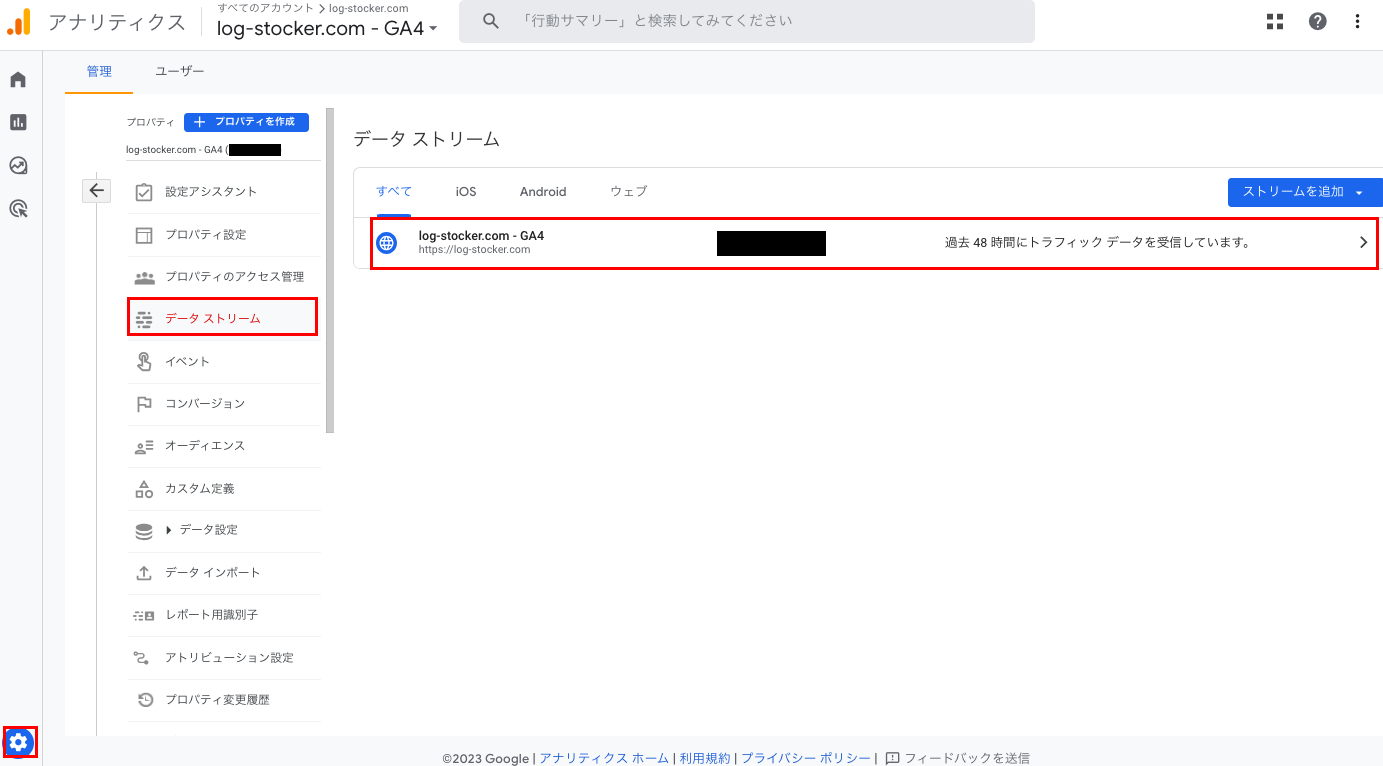Image resolution: width=1383 pixels, height=766 pixels.
Task: Open コンバージョン menu item
Action: pyautogui.click(x=205, y=404)
